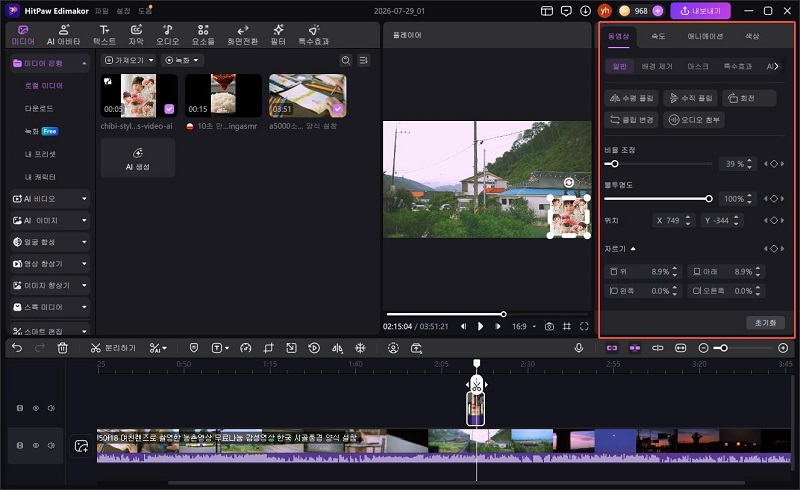Click the 오디오 첨부 button
800x490 pixels.
coord(694,119)
